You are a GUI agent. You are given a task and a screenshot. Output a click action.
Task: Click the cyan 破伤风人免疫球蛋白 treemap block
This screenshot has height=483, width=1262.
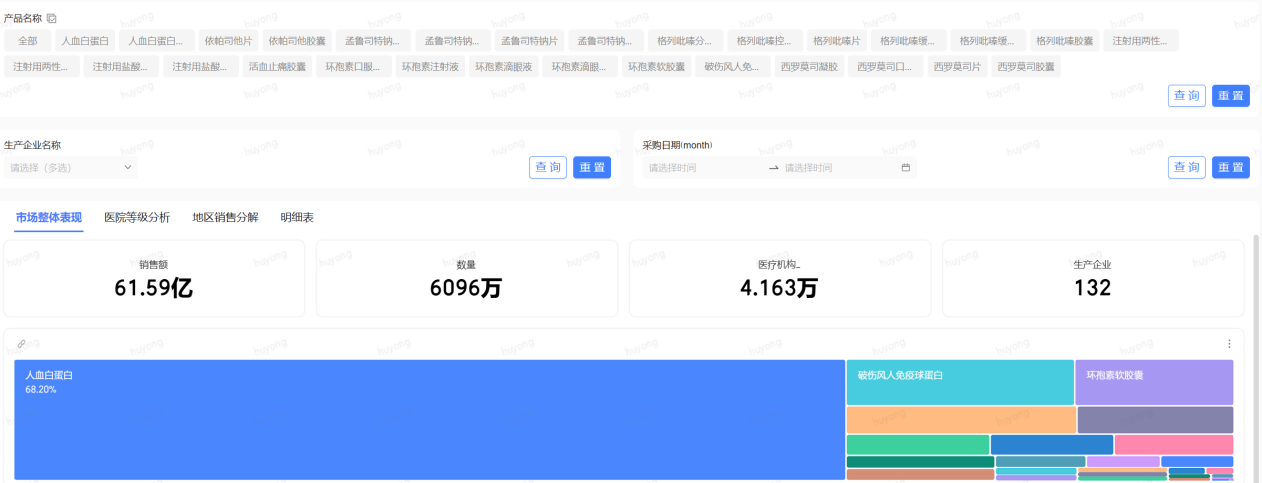click(x=959, y=383)
